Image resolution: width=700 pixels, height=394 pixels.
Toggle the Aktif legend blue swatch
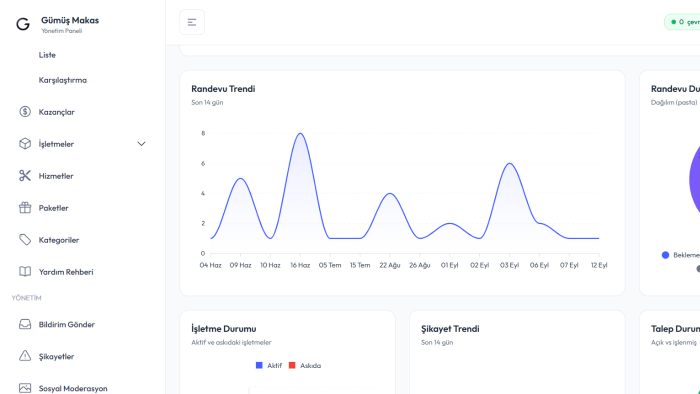click(x=259, y=365)
